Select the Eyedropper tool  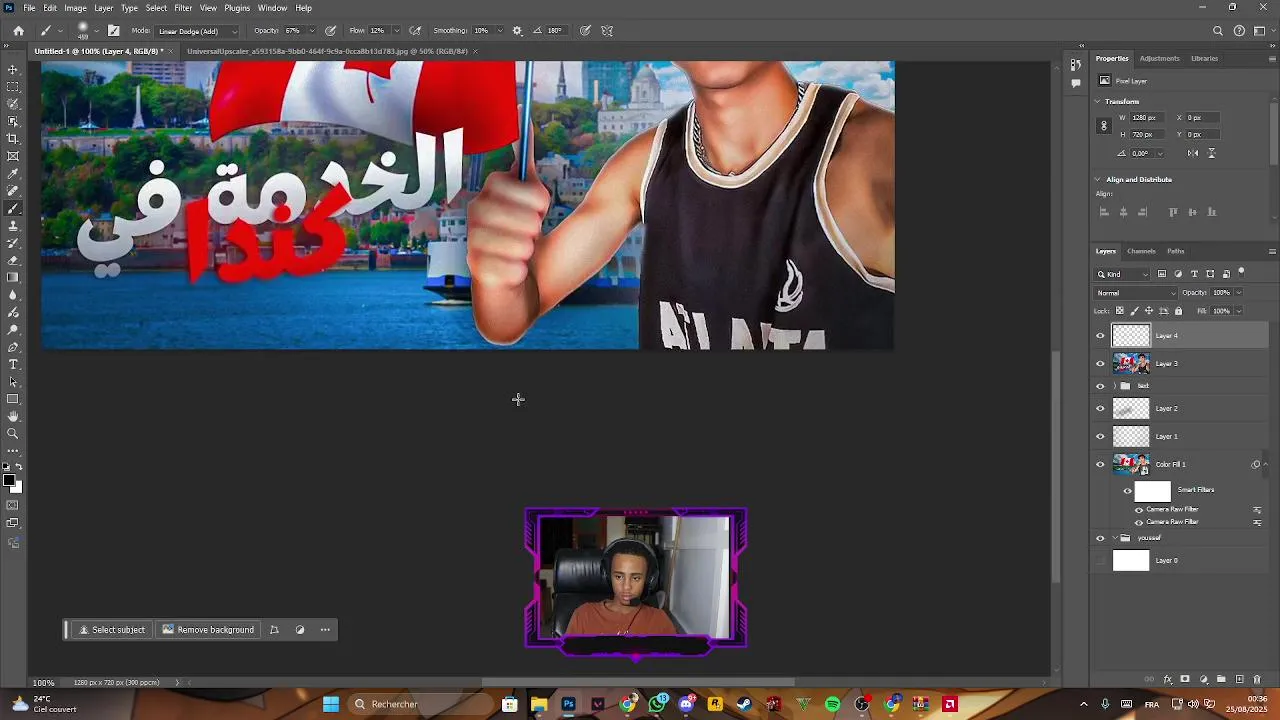pos(13,173)
